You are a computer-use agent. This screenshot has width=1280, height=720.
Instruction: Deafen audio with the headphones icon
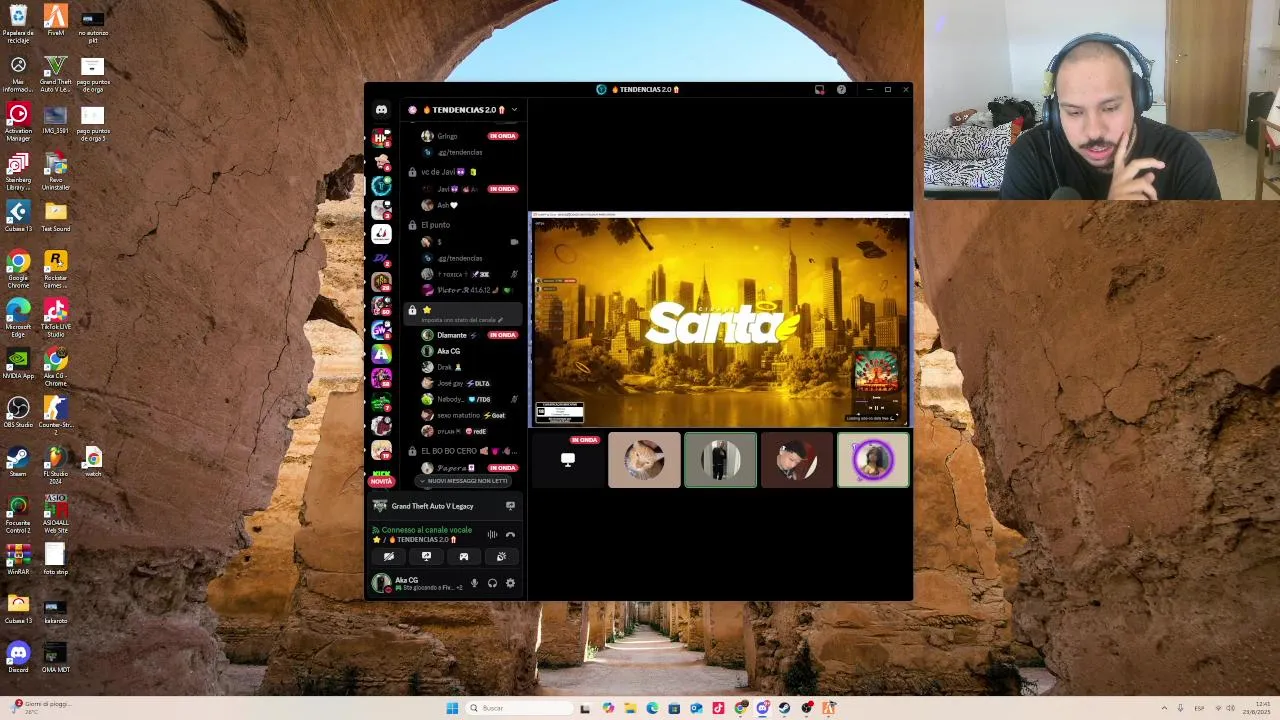(x=492, y=583)
